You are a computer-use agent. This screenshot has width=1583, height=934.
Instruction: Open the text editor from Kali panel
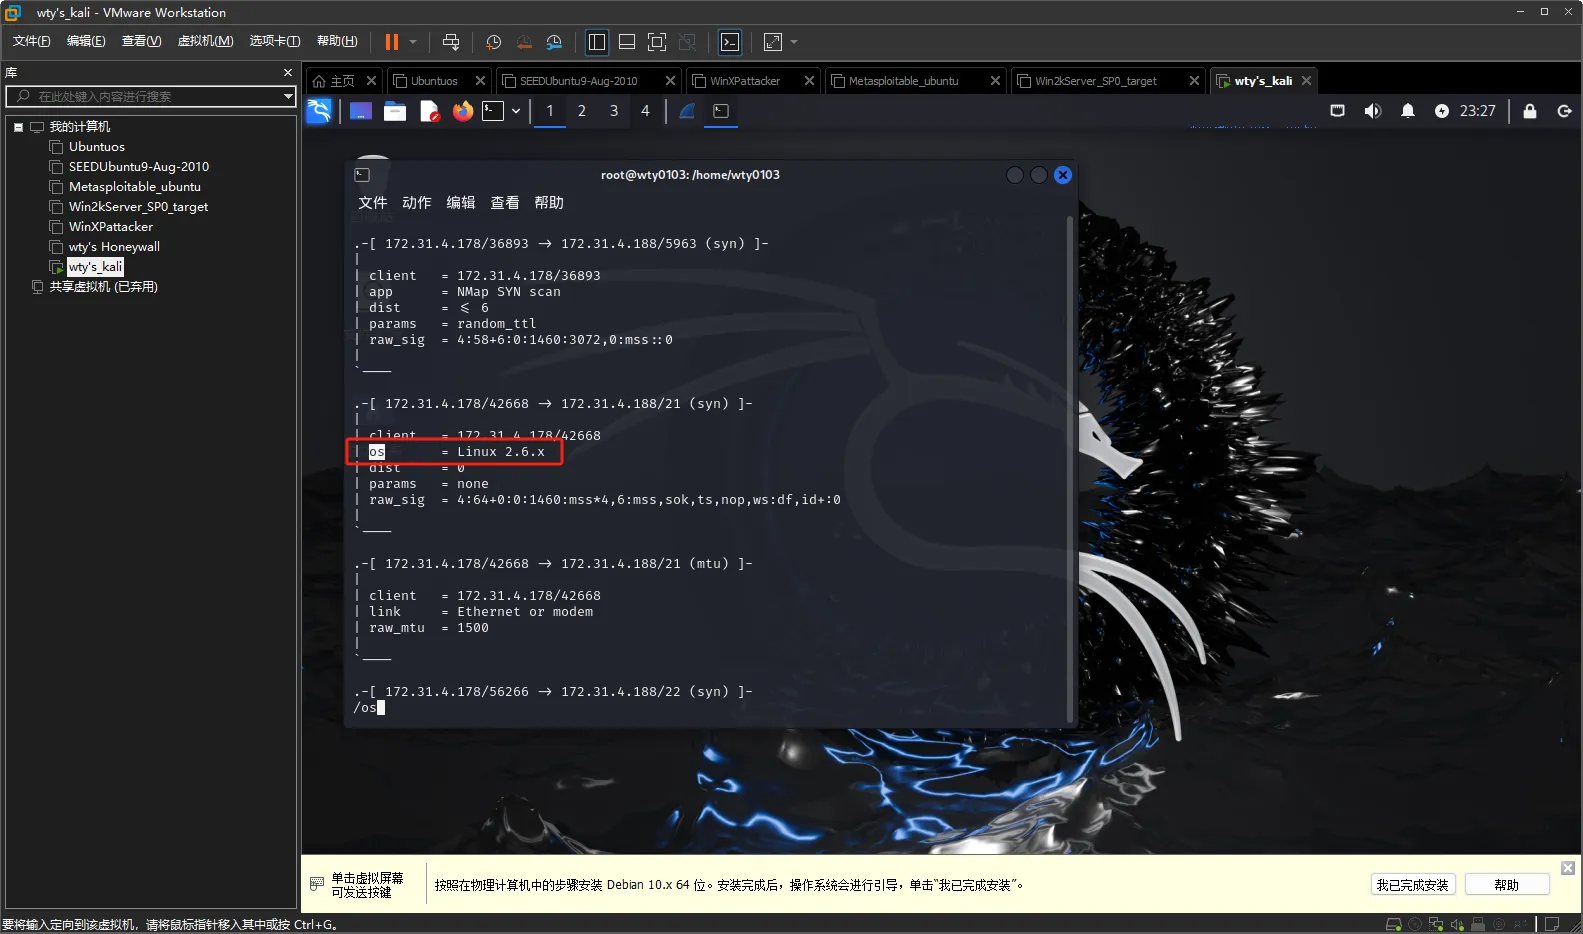[429, 111]
